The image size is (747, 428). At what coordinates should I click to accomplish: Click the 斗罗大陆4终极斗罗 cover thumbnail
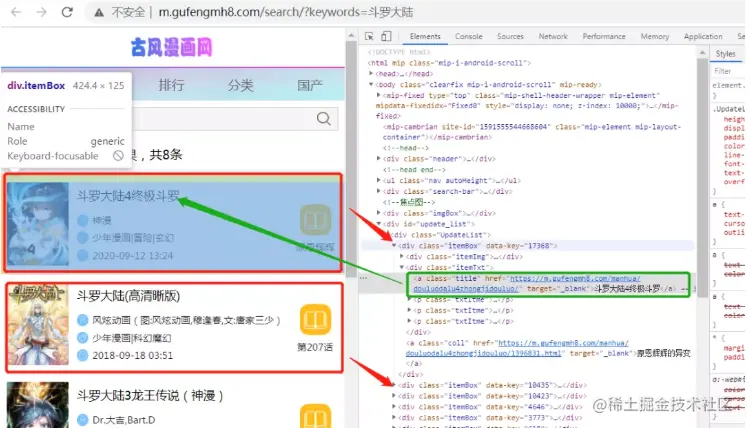pyautogui.click(x=38, y=224)
